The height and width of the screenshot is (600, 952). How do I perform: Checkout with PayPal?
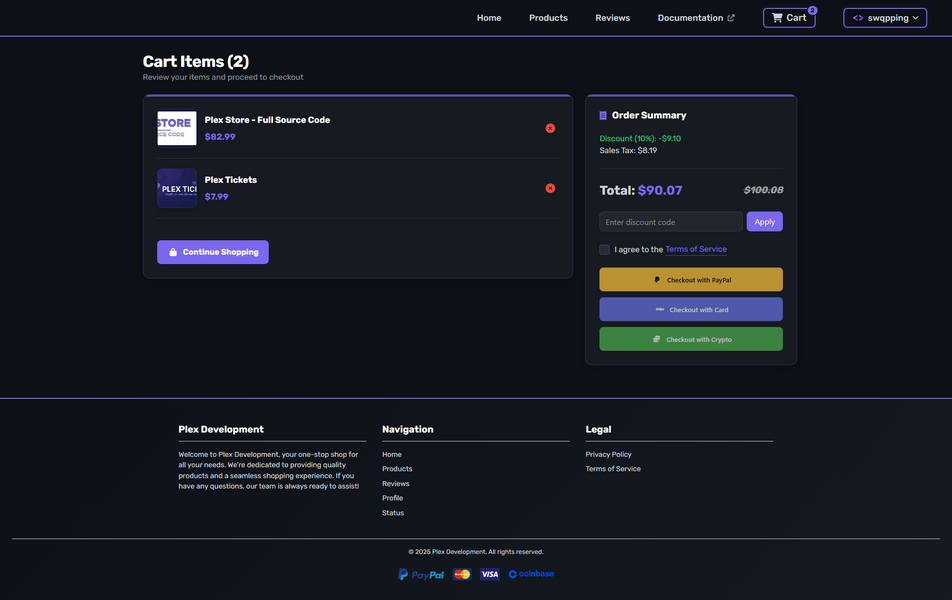coord(691,280)
